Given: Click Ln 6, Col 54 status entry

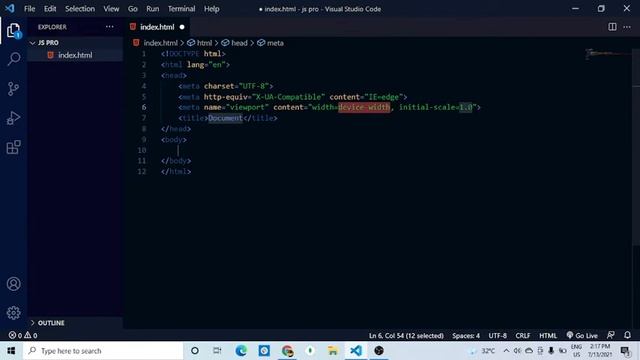Looking at the screenshot, I should tap(406, 336).
